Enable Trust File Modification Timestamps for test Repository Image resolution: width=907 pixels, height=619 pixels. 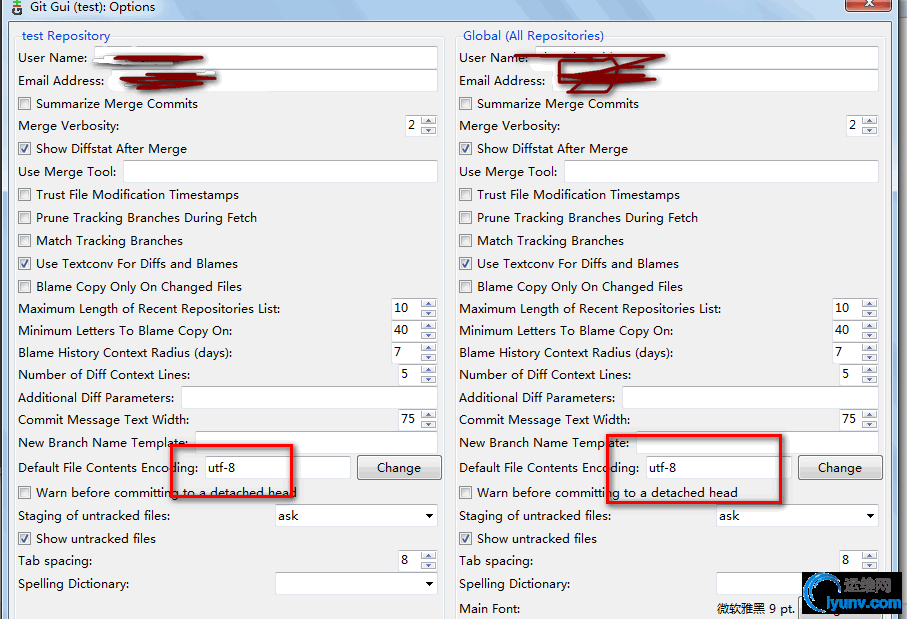[x=24, y=194]
